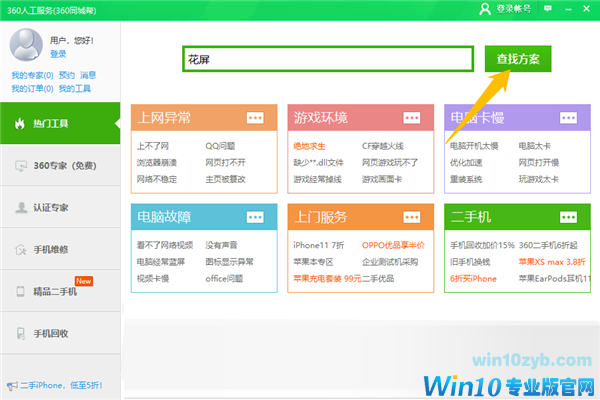The image size is (600, 400).
Task: Open the 手机回收 sidebar tab
Action: 60,333
